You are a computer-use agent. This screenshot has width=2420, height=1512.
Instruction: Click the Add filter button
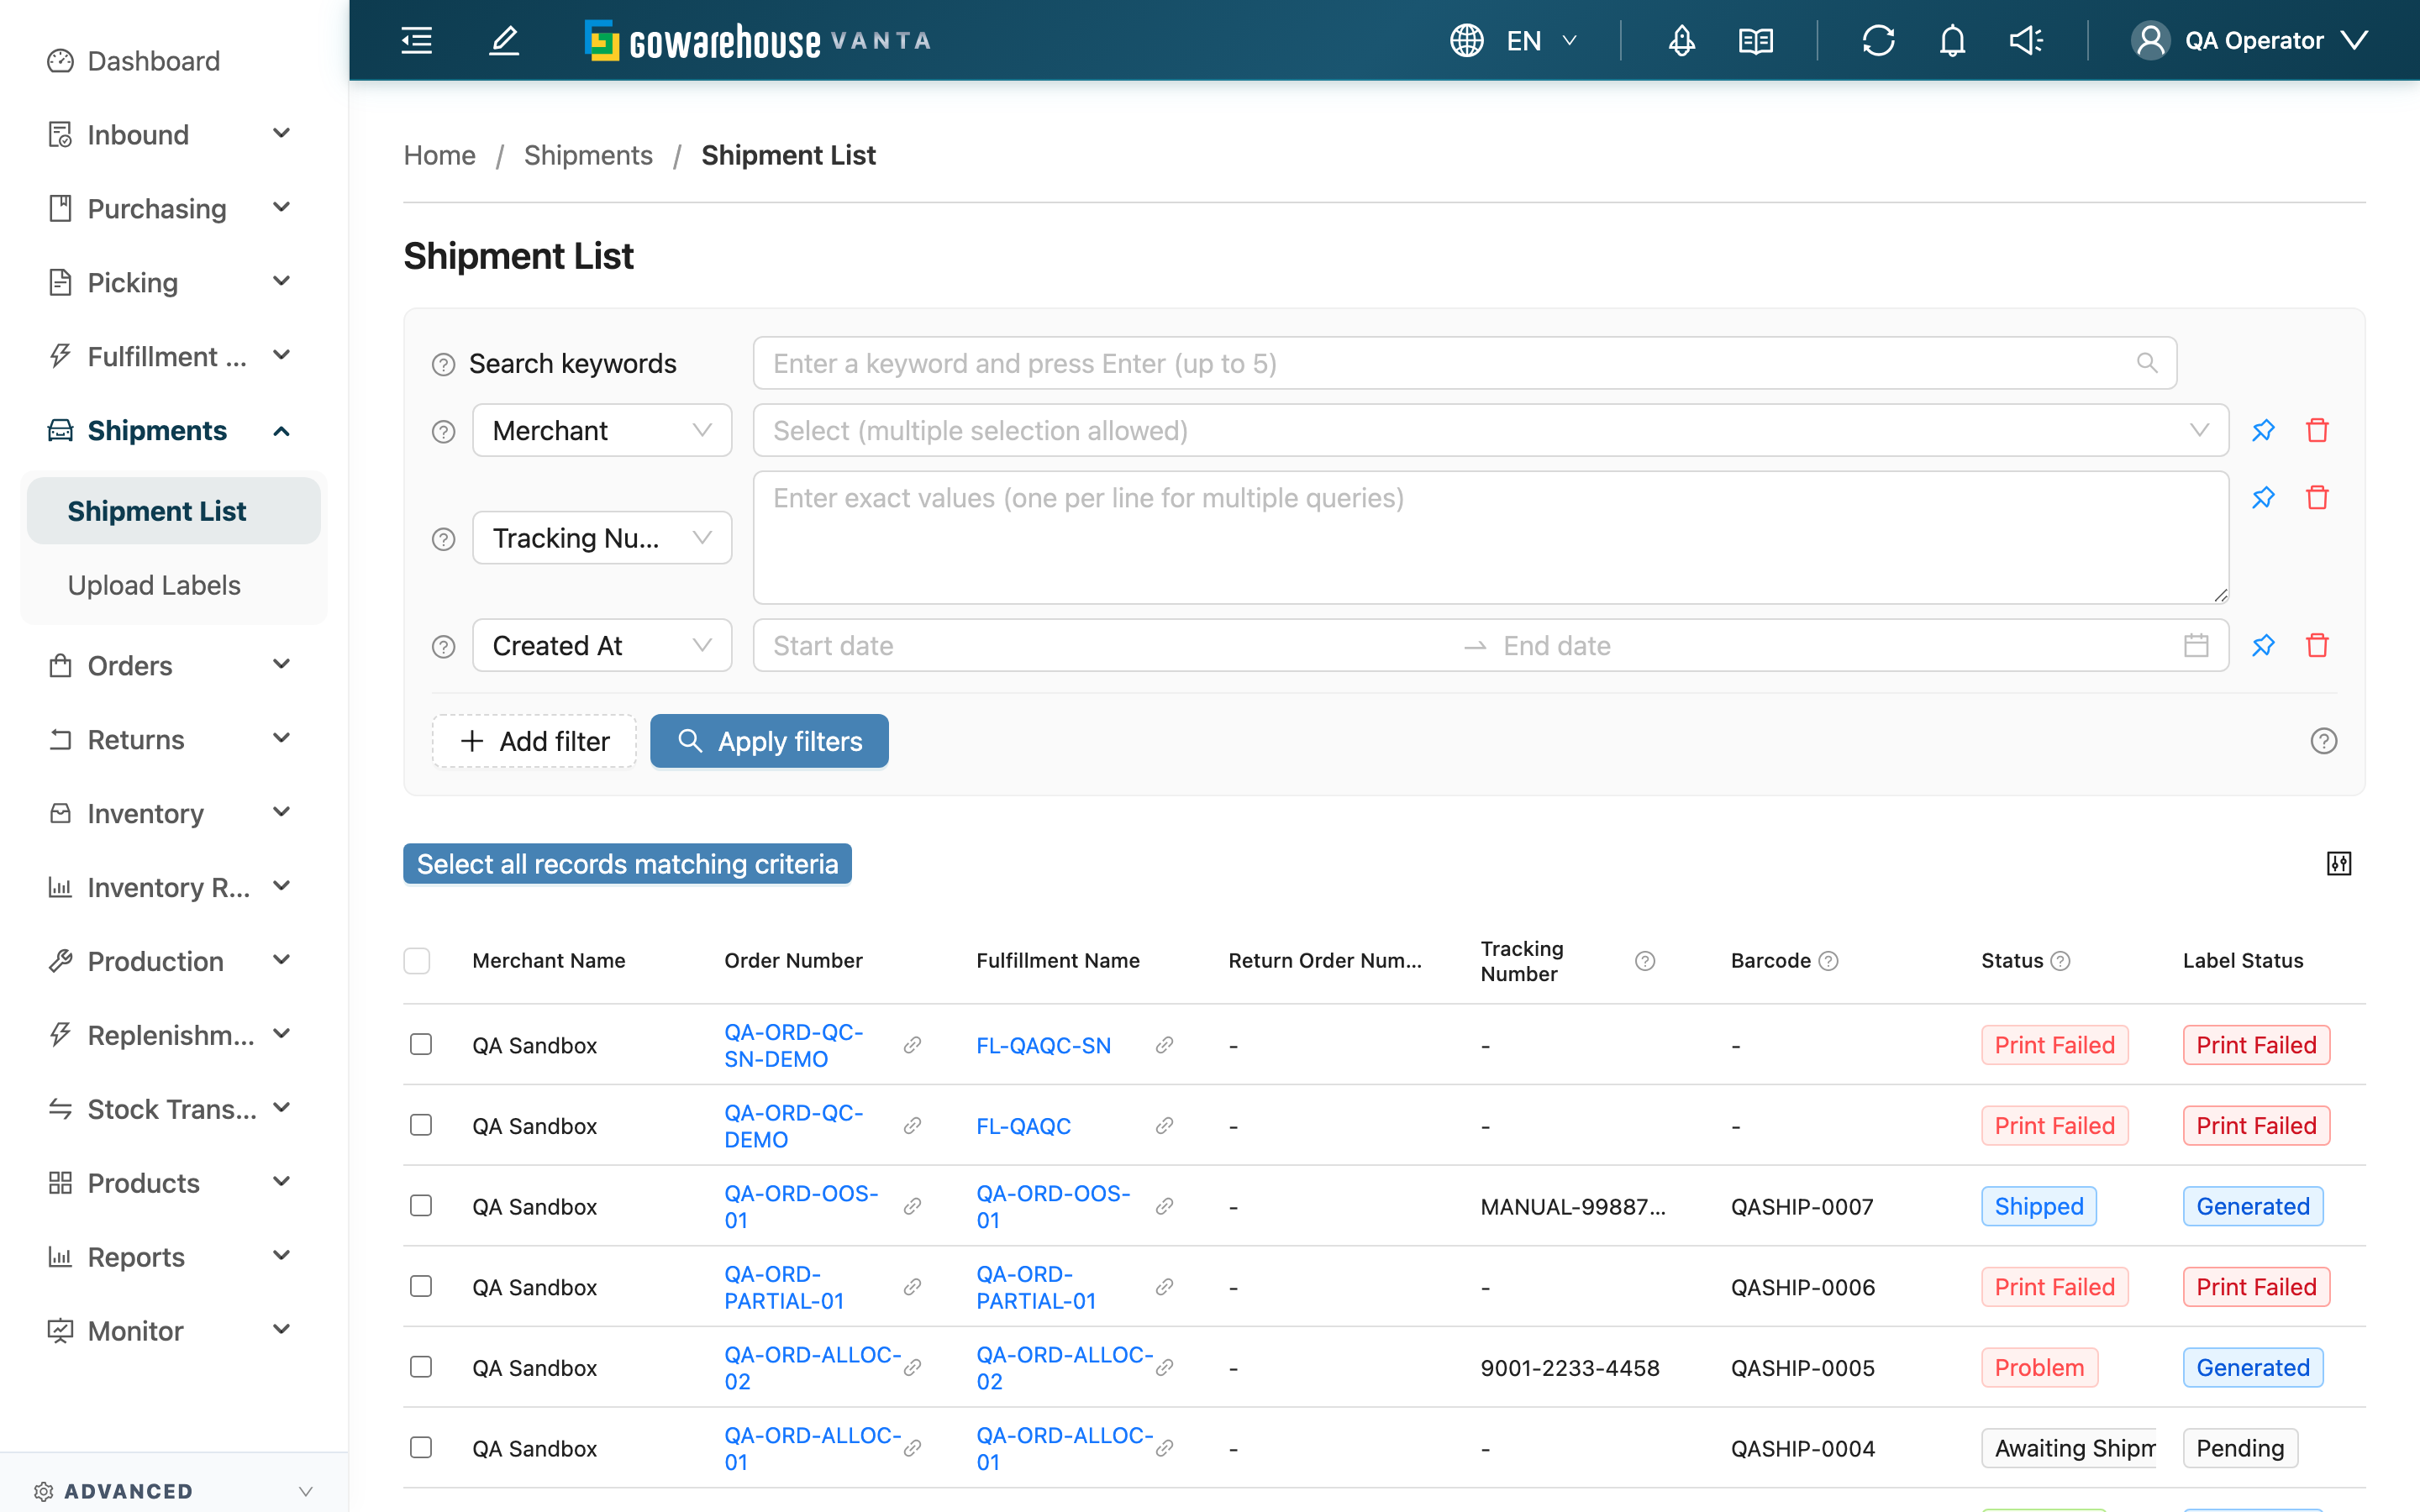(x=534, y=741)
